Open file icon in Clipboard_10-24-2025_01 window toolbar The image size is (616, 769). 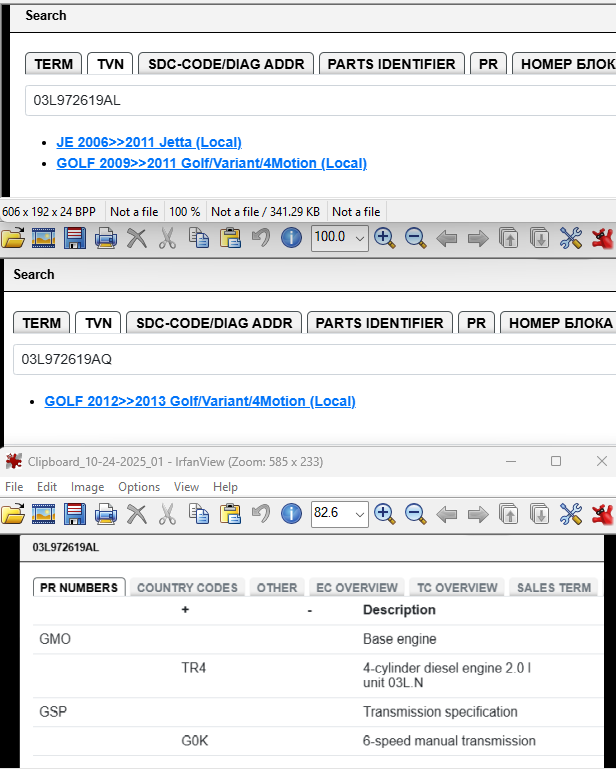click(13, 514)
